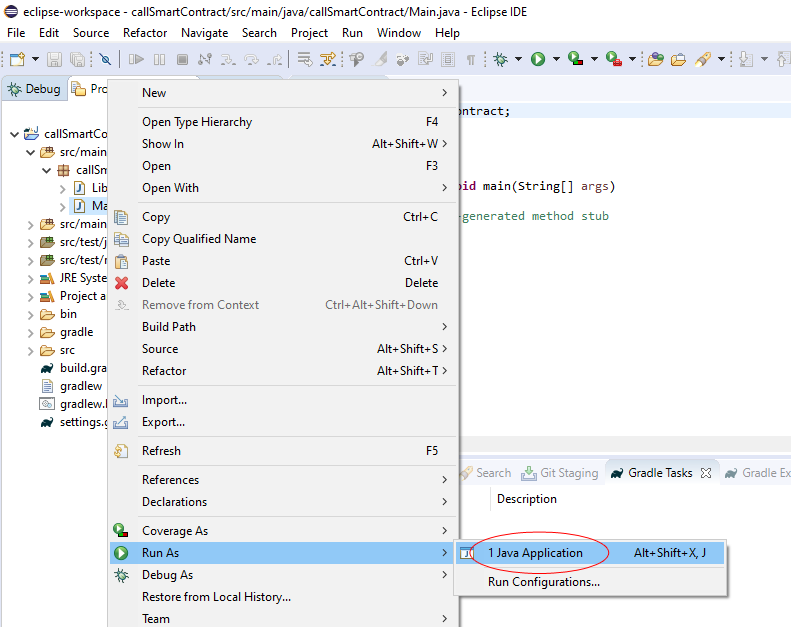This screenshot has width=791, height=627.
Task: Open the dropdown arrow next to New icon
Action: pyautogui.click(x=35, y=59)
